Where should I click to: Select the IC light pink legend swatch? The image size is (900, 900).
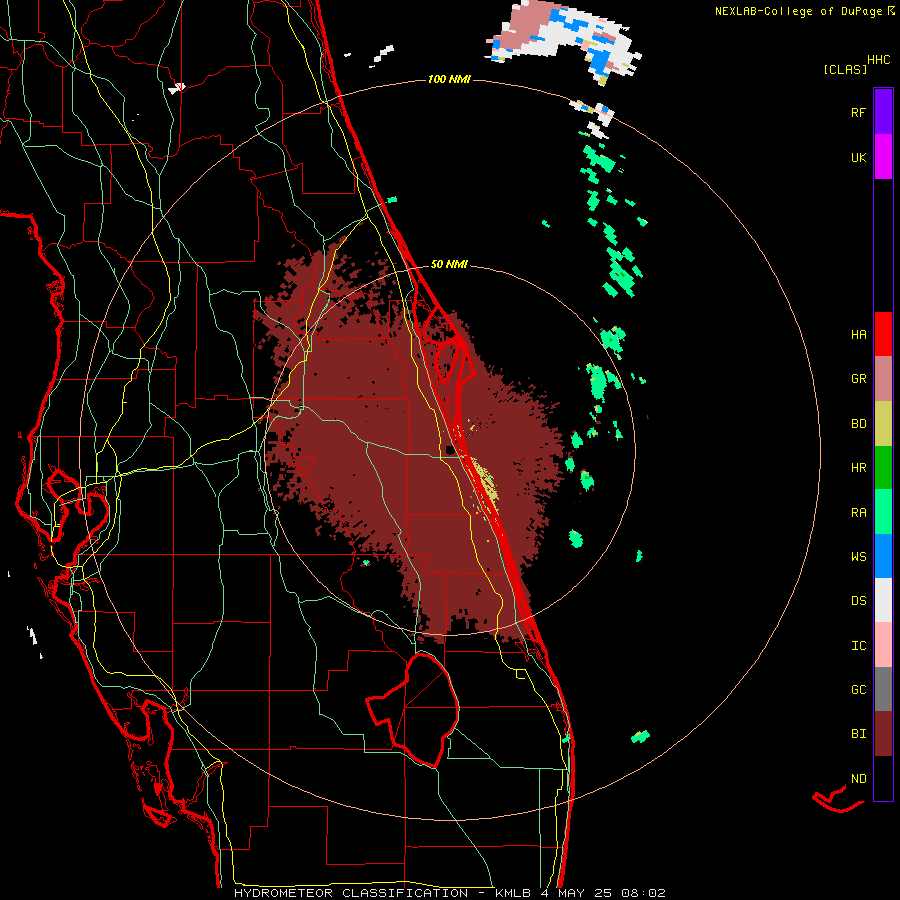(883, 645)
